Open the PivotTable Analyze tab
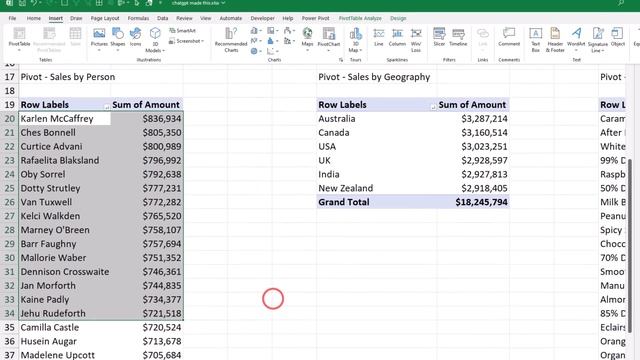The width and height of the screenshot is (640, 360). [x=360, y=18]
